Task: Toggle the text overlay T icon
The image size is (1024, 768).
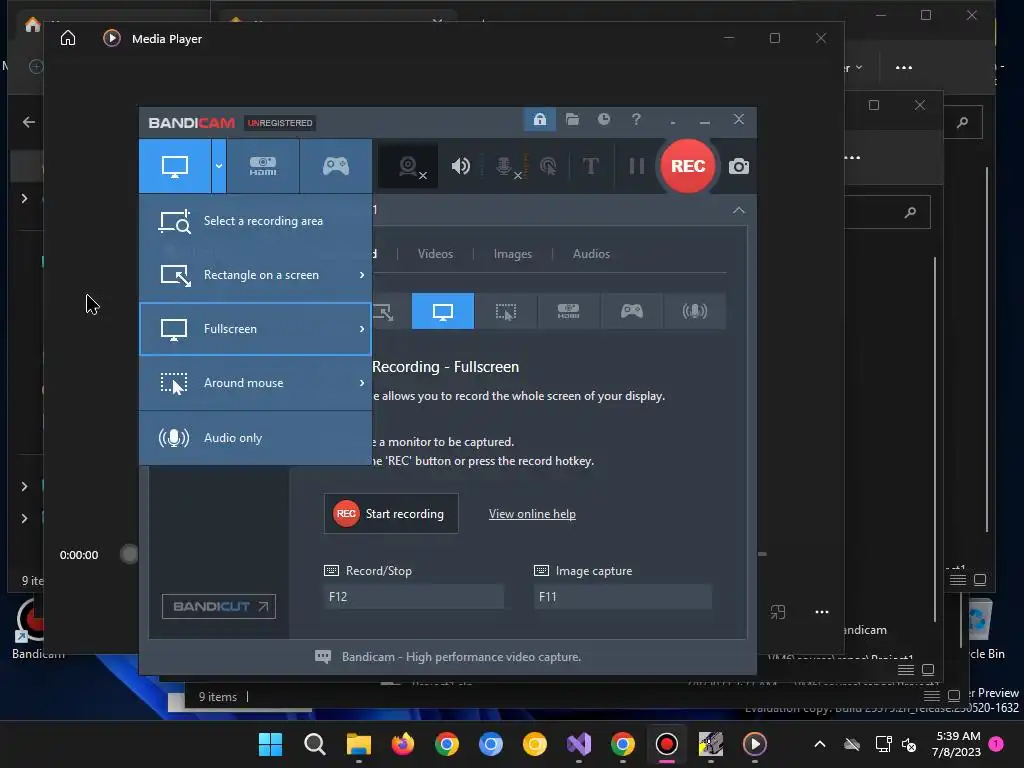Action: click(590, 166)
